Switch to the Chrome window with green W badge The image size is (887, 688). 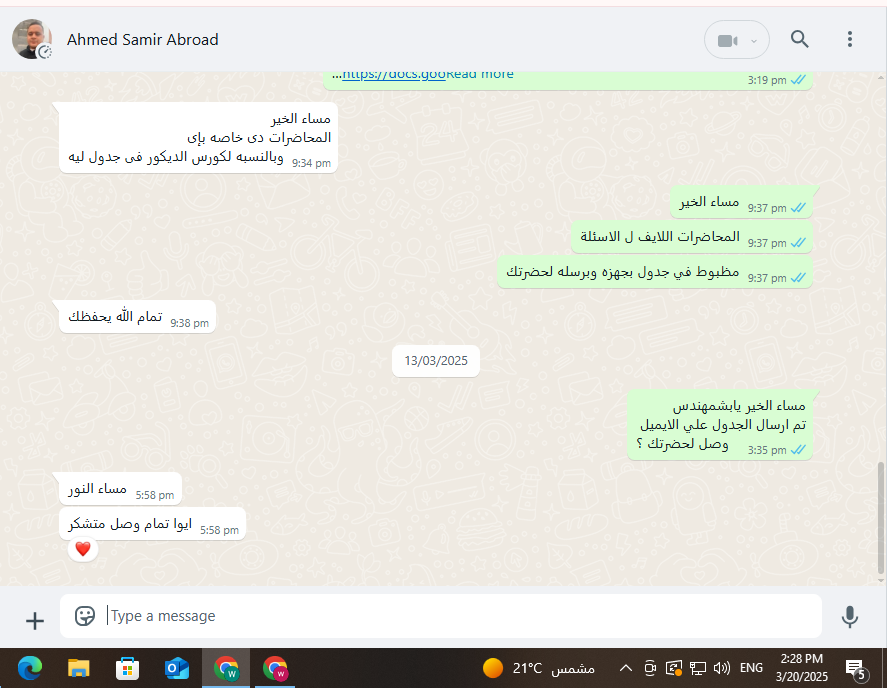(226, 668)
